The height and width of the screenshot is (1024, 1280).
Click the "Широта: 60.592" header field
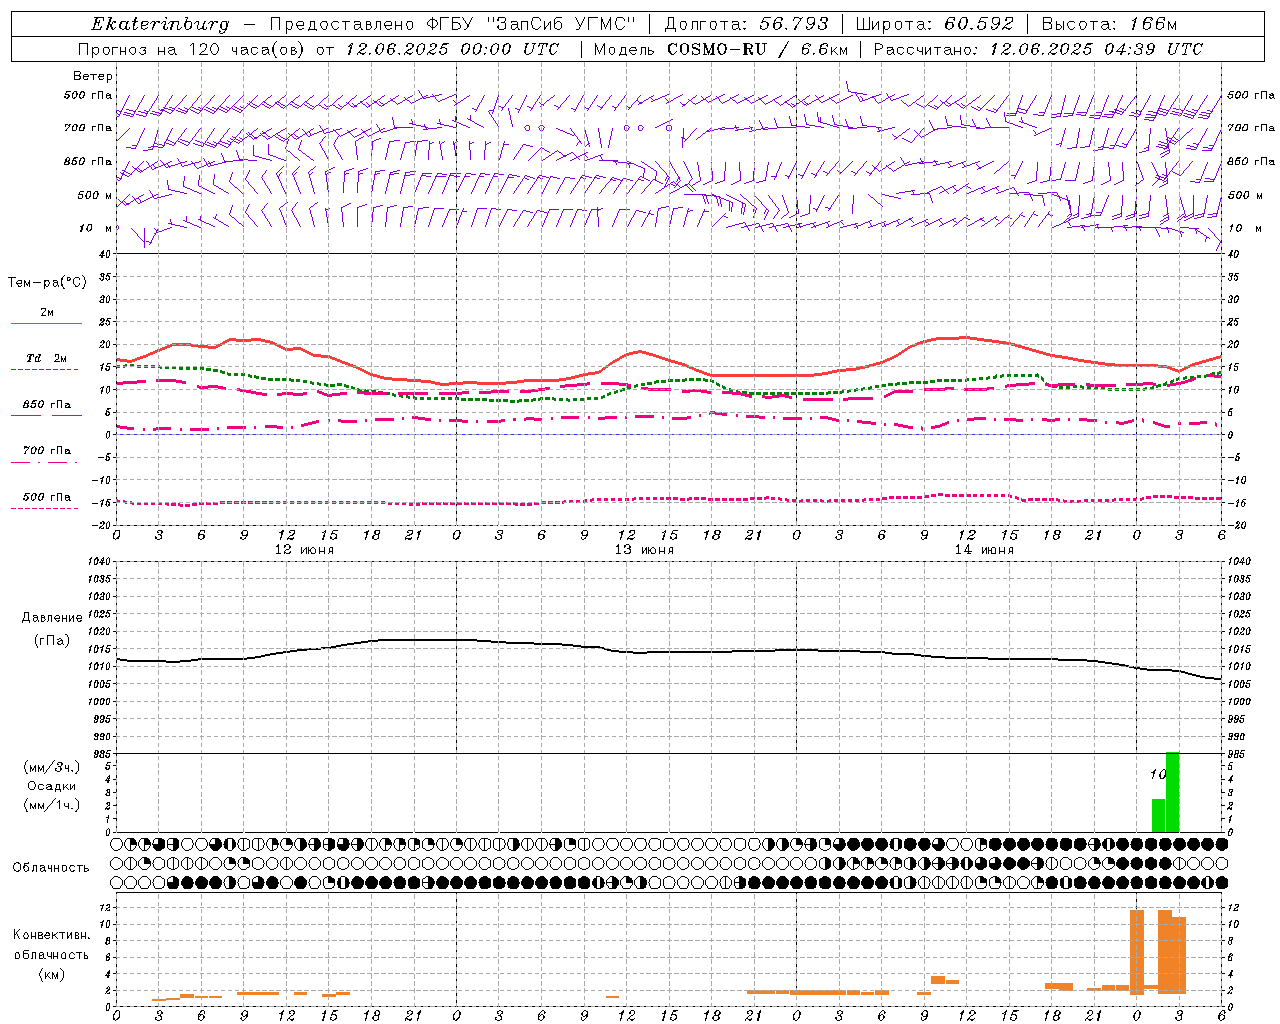tap(934, 24)
